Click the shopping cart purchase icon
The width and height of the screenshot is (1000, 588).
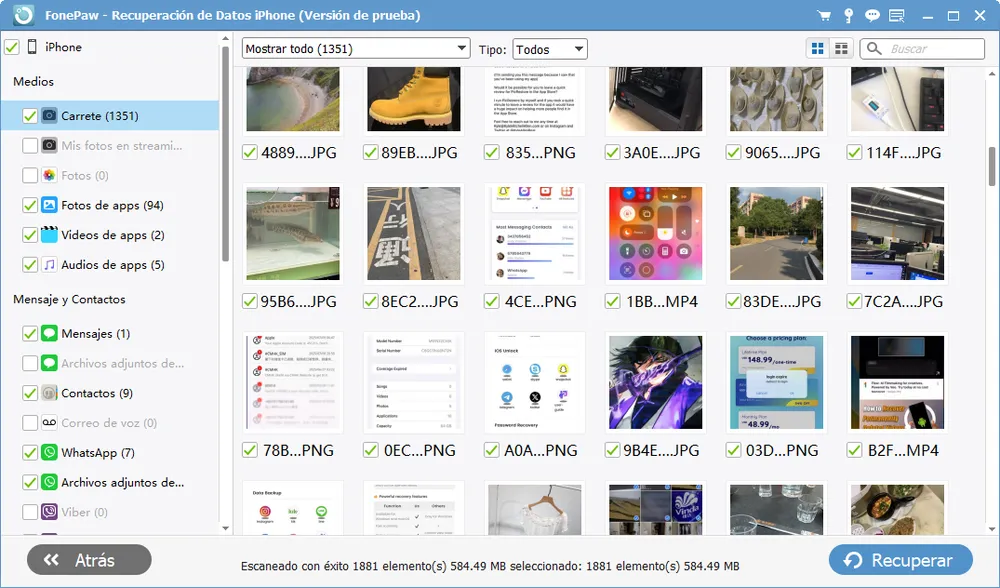(824, 16)
